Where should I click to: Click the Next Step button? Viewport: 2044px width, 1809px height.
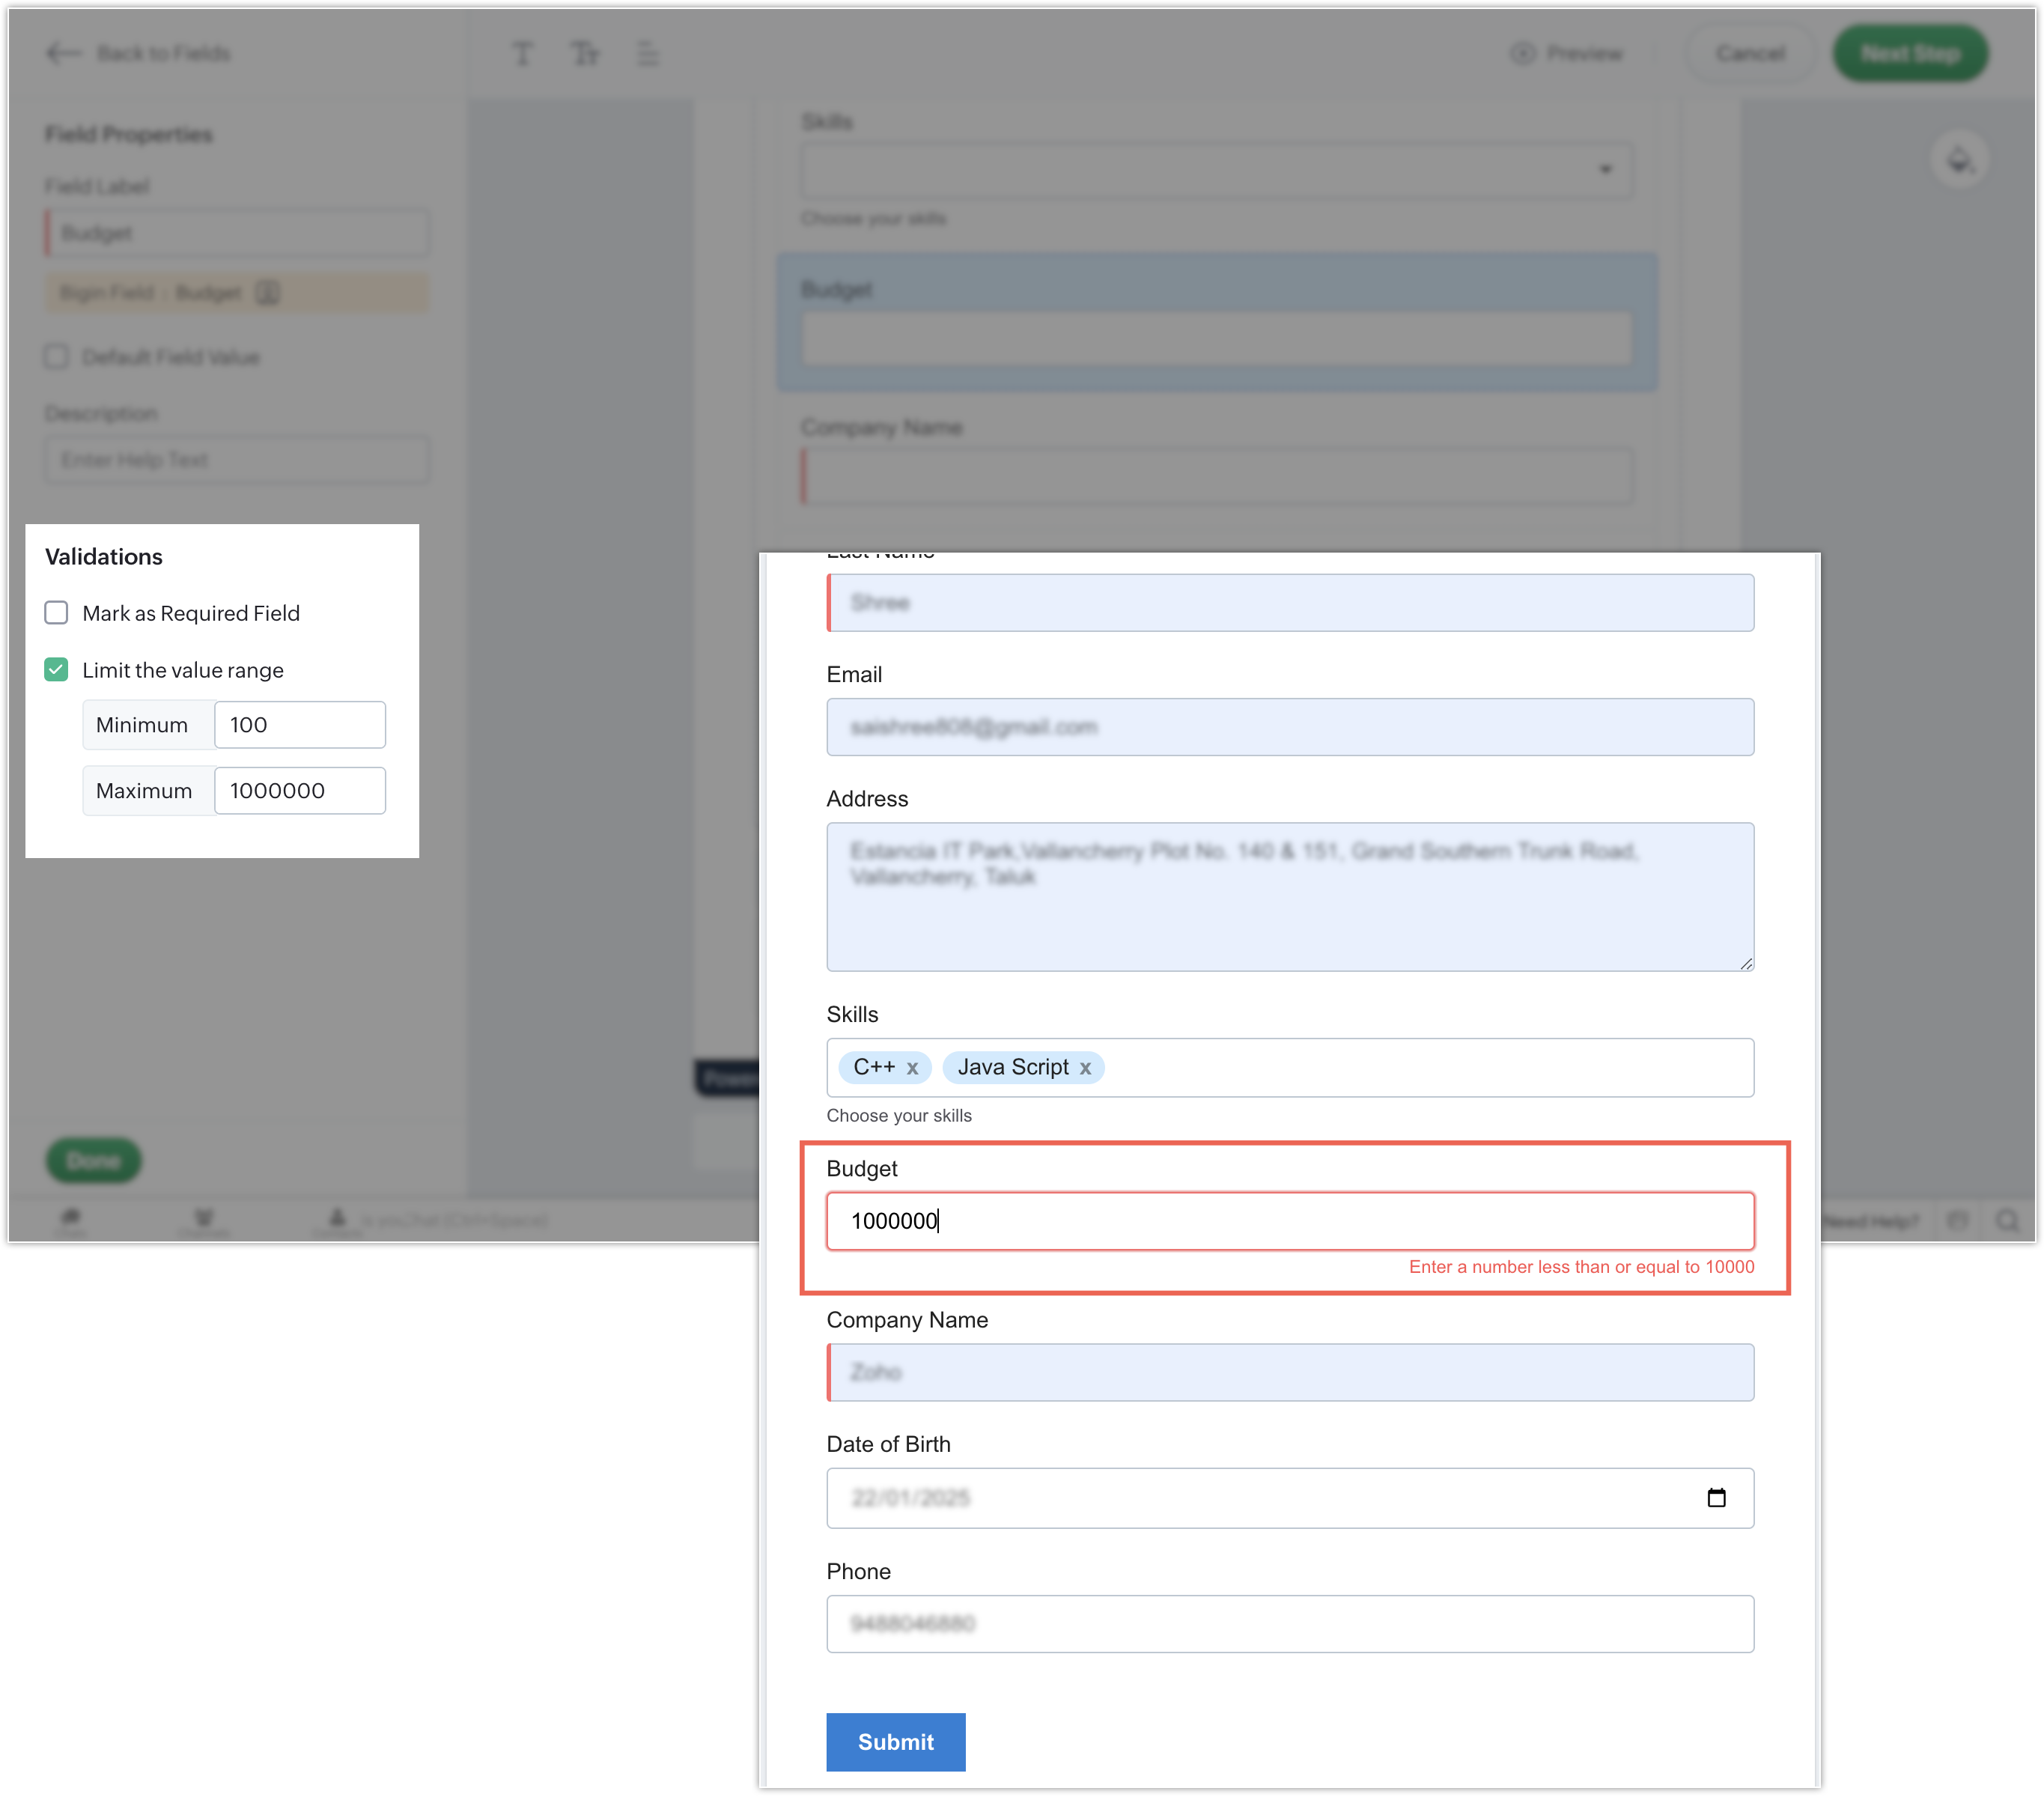pos(1909,53)
